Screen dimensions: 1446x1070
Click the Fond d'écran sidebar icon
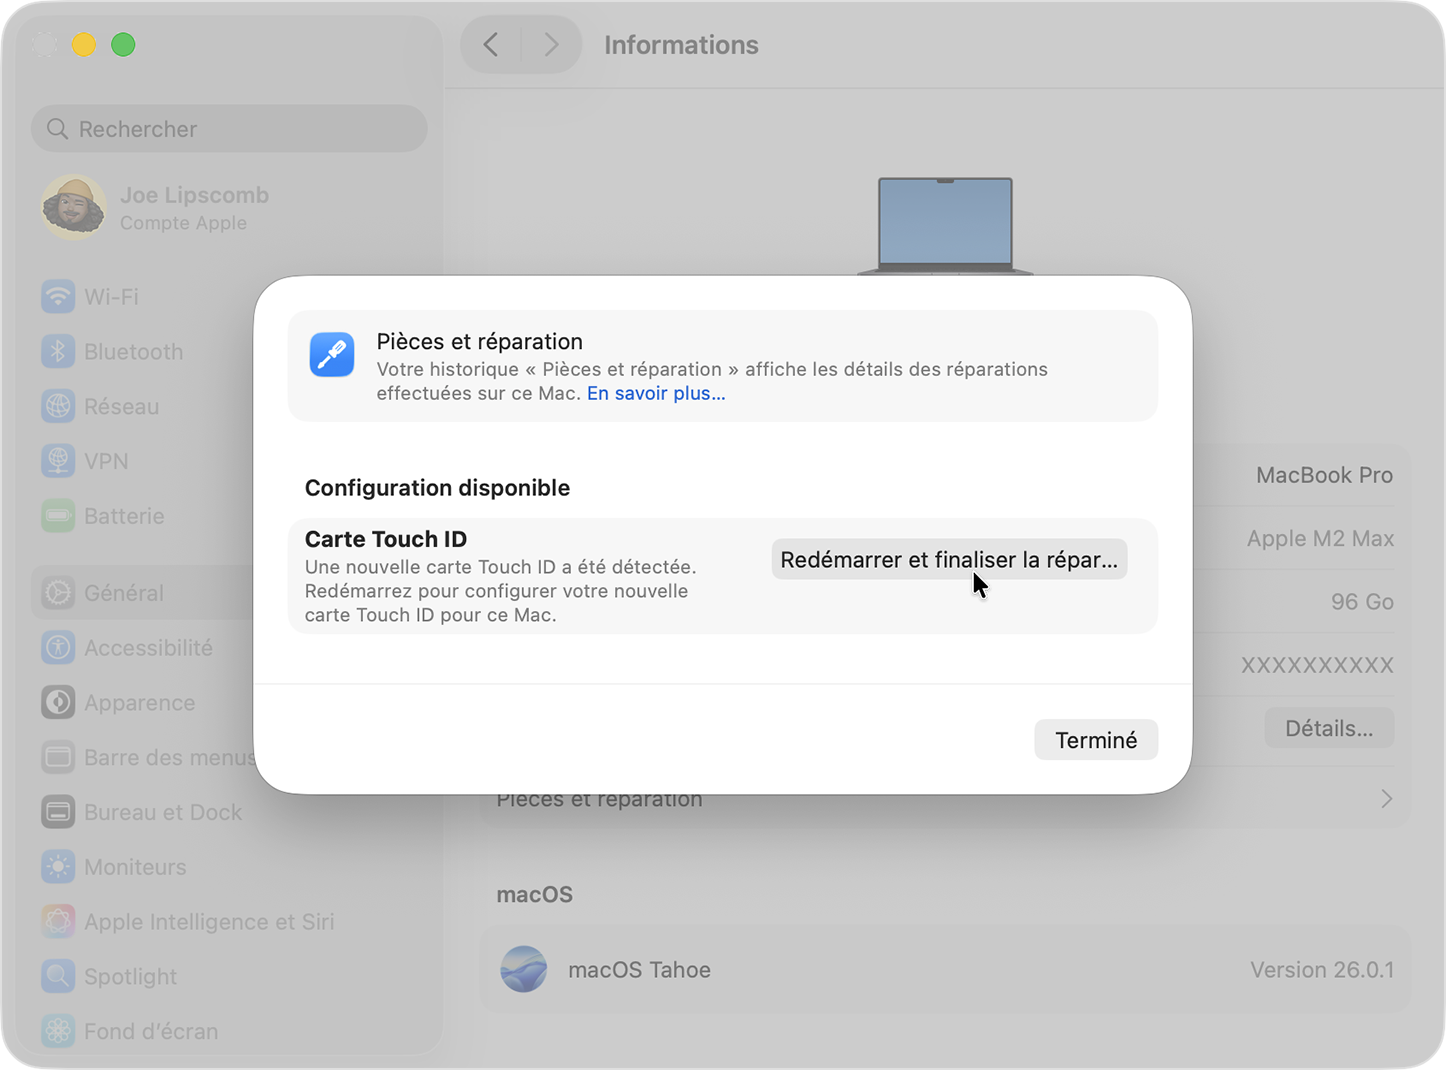pyautogui.click(x=58, y=1031)
